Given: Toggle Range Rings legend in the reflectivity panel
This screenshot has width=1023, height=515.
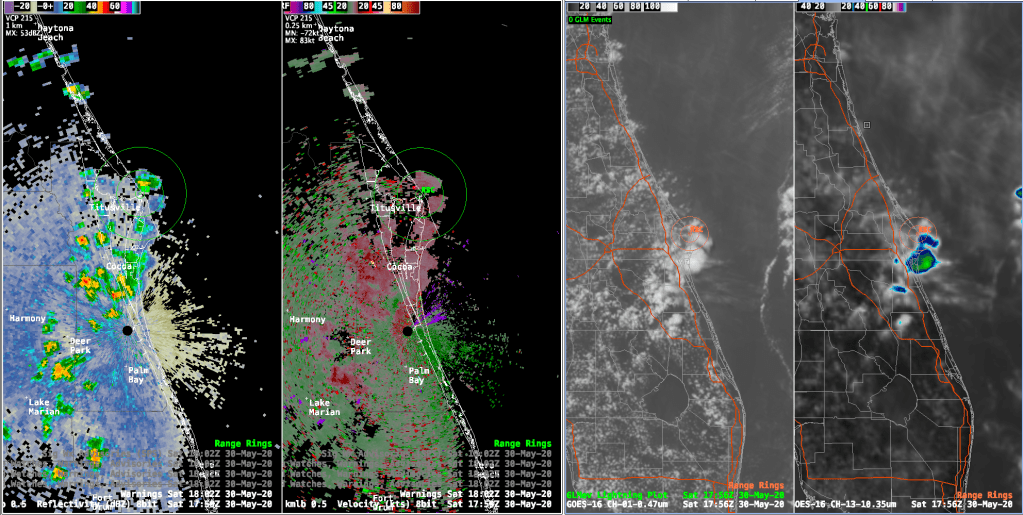Looking at the screenshot, I should tap(522, 443).
